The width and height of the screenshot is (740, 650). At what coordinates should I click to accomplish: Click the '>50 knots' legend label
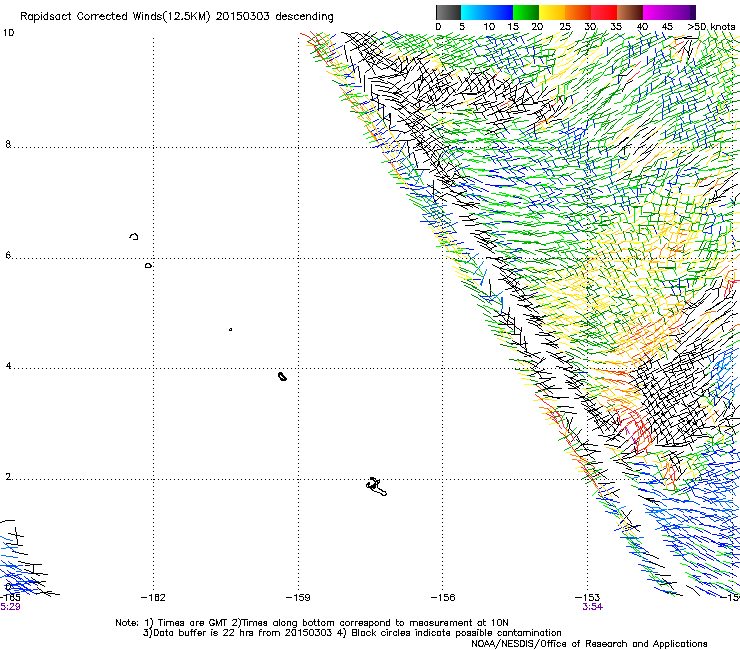(x=711, y=27)
